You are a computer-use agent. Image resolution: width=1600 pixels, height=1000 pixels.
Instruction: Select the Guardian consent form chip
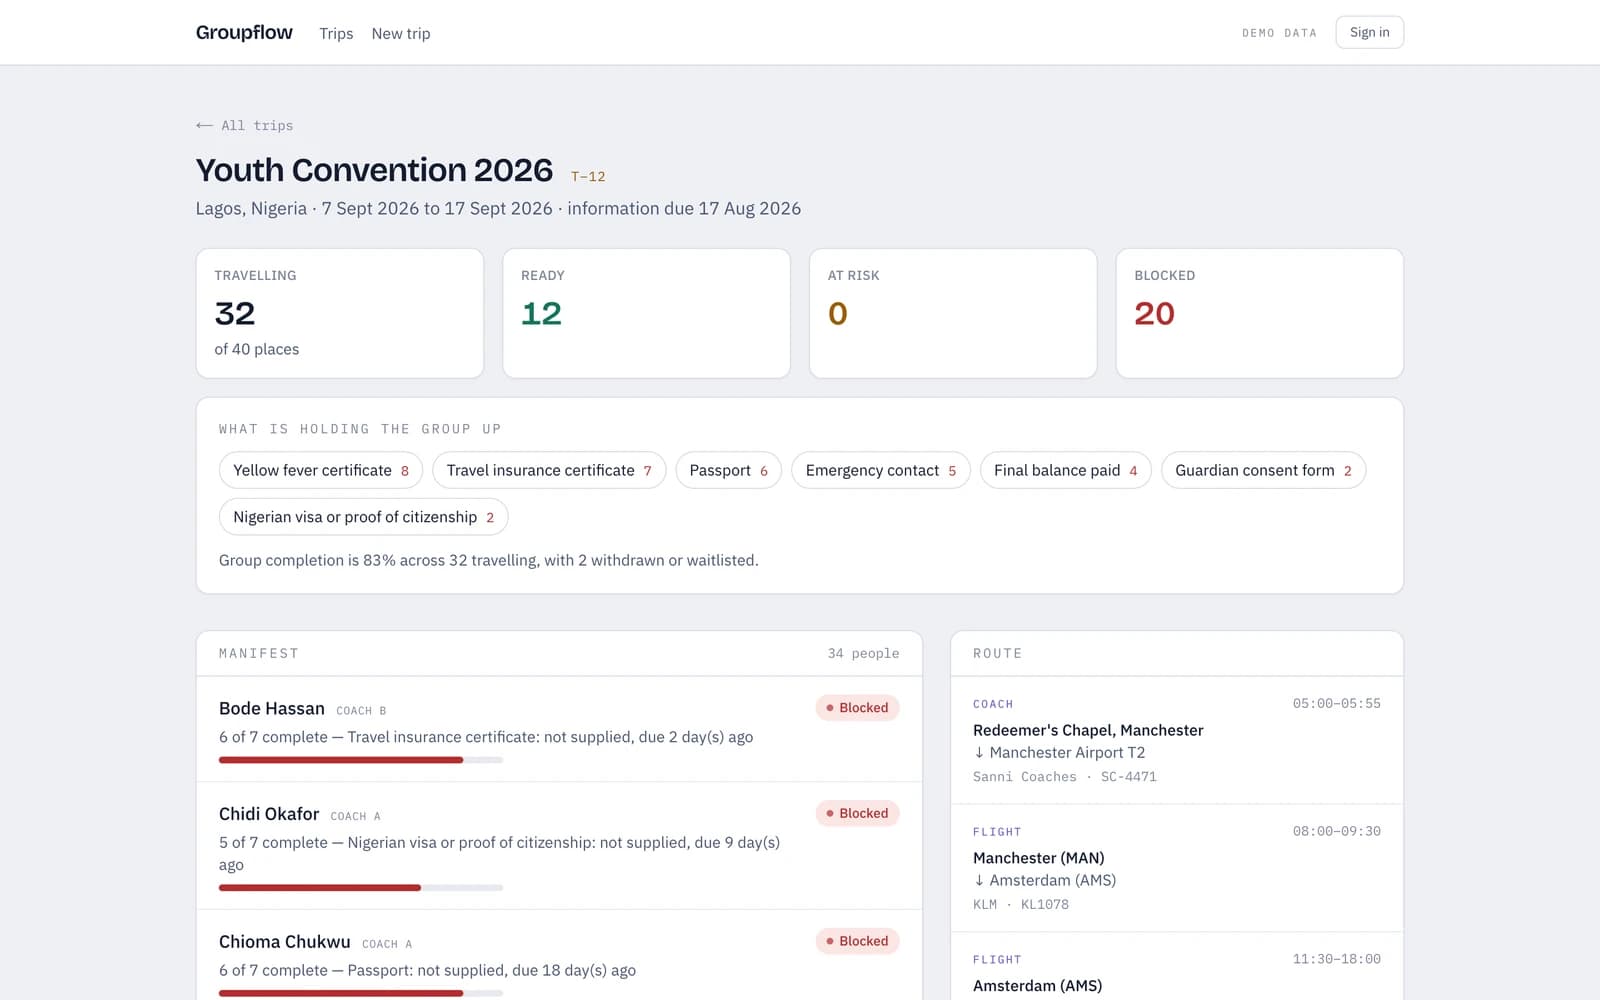[x=1263, y=470]
